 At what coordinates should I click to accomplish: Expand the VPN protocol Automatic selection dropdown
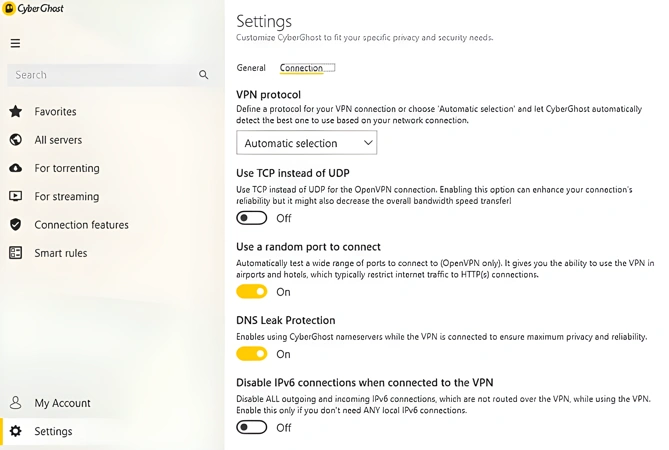click(x=306, y=143)
